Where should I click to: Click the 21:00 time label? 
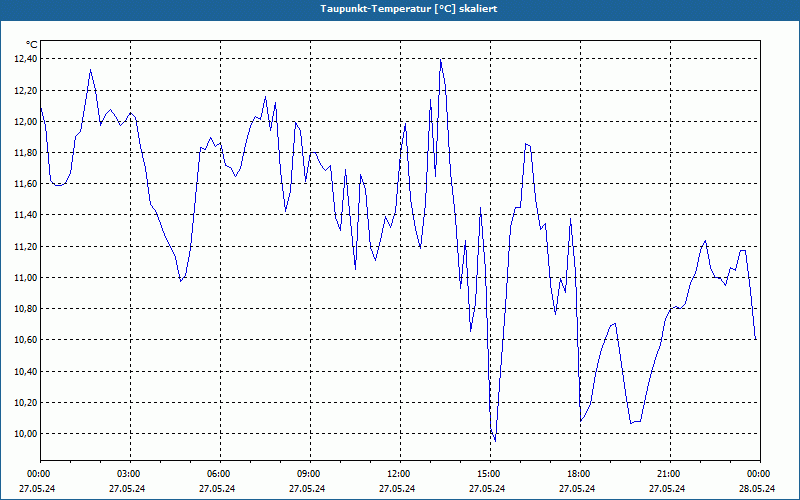pos(670,474)
